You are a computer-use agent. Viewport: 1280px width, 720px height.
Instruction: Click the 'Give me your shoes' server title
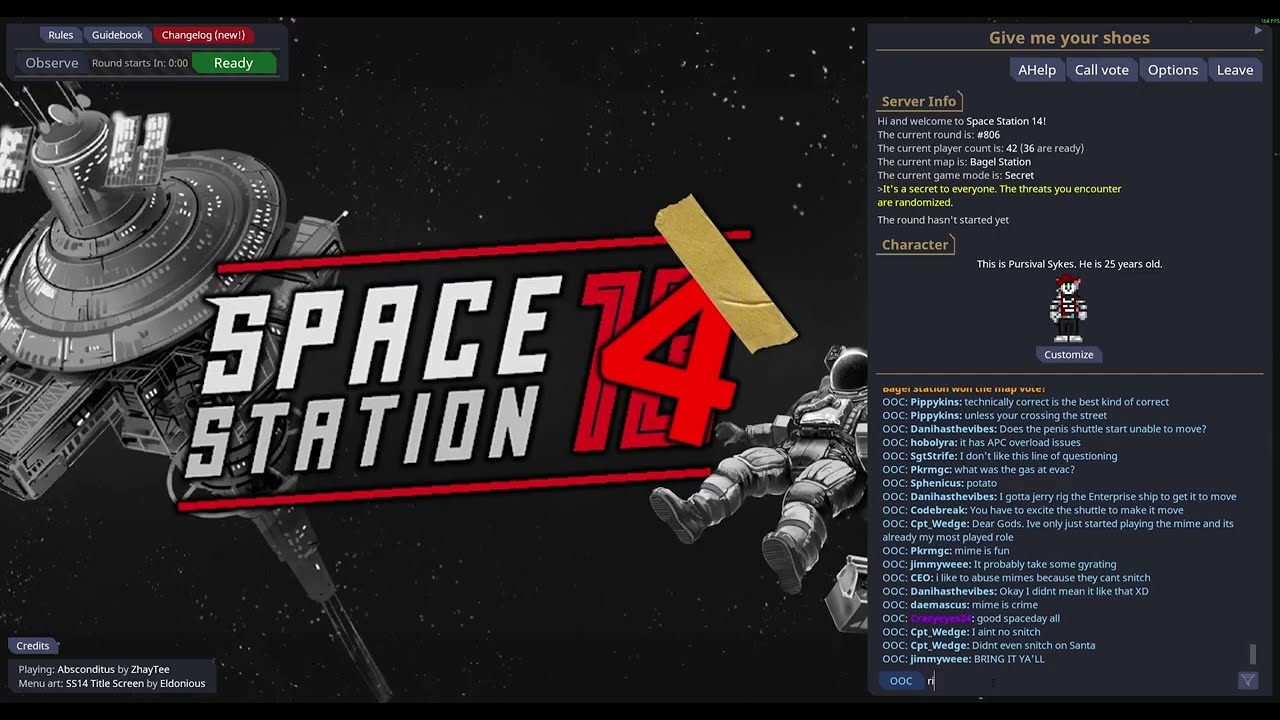tap(1069, 38)
